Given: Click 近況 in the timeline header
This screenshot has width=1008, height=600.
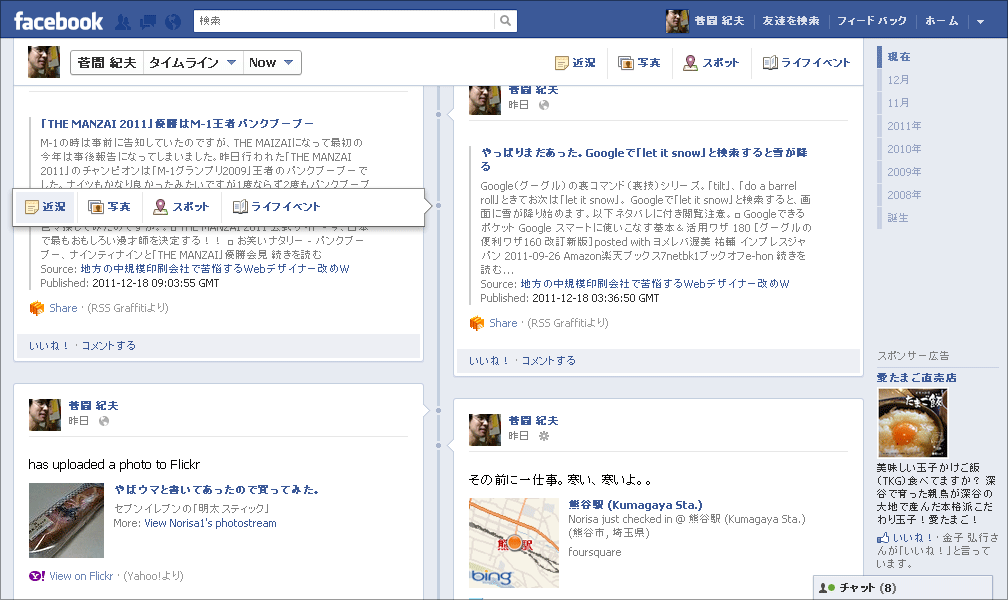Looking at the screenshot, I should pyautogui.click(x=575, y=62).
